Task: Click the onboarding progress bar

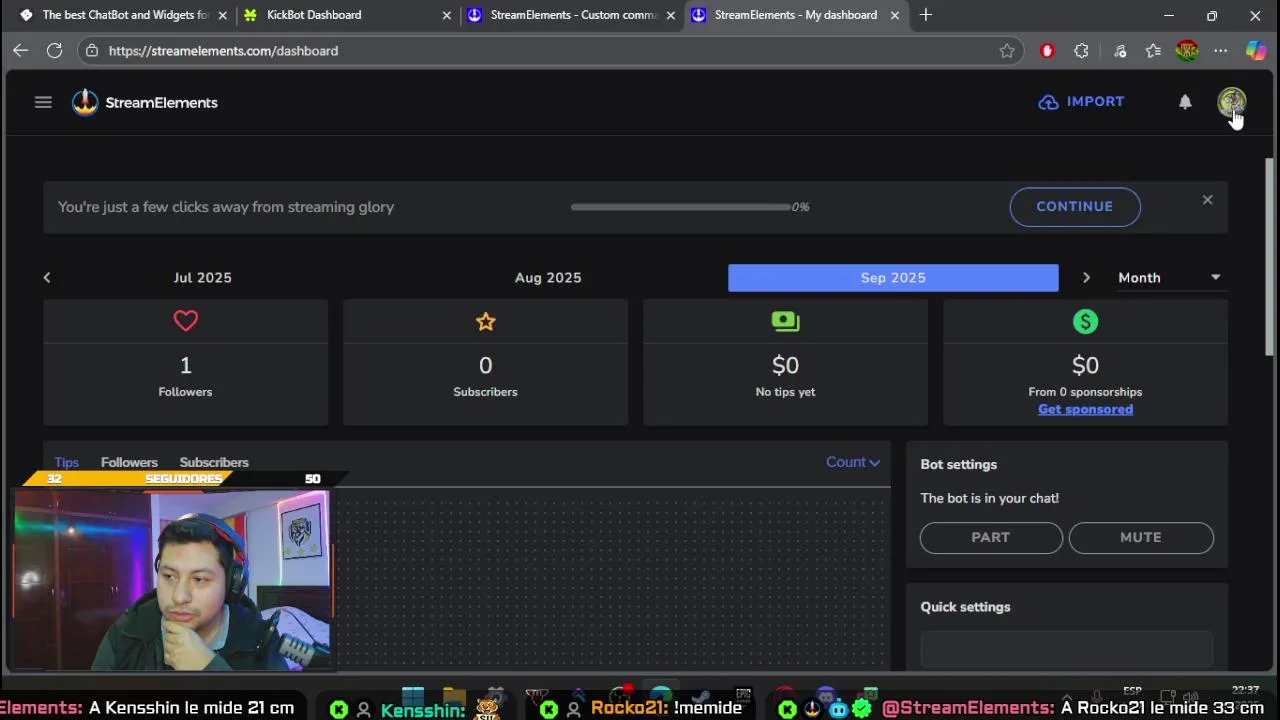Action: pyautogui.click(x=681, y=207)
